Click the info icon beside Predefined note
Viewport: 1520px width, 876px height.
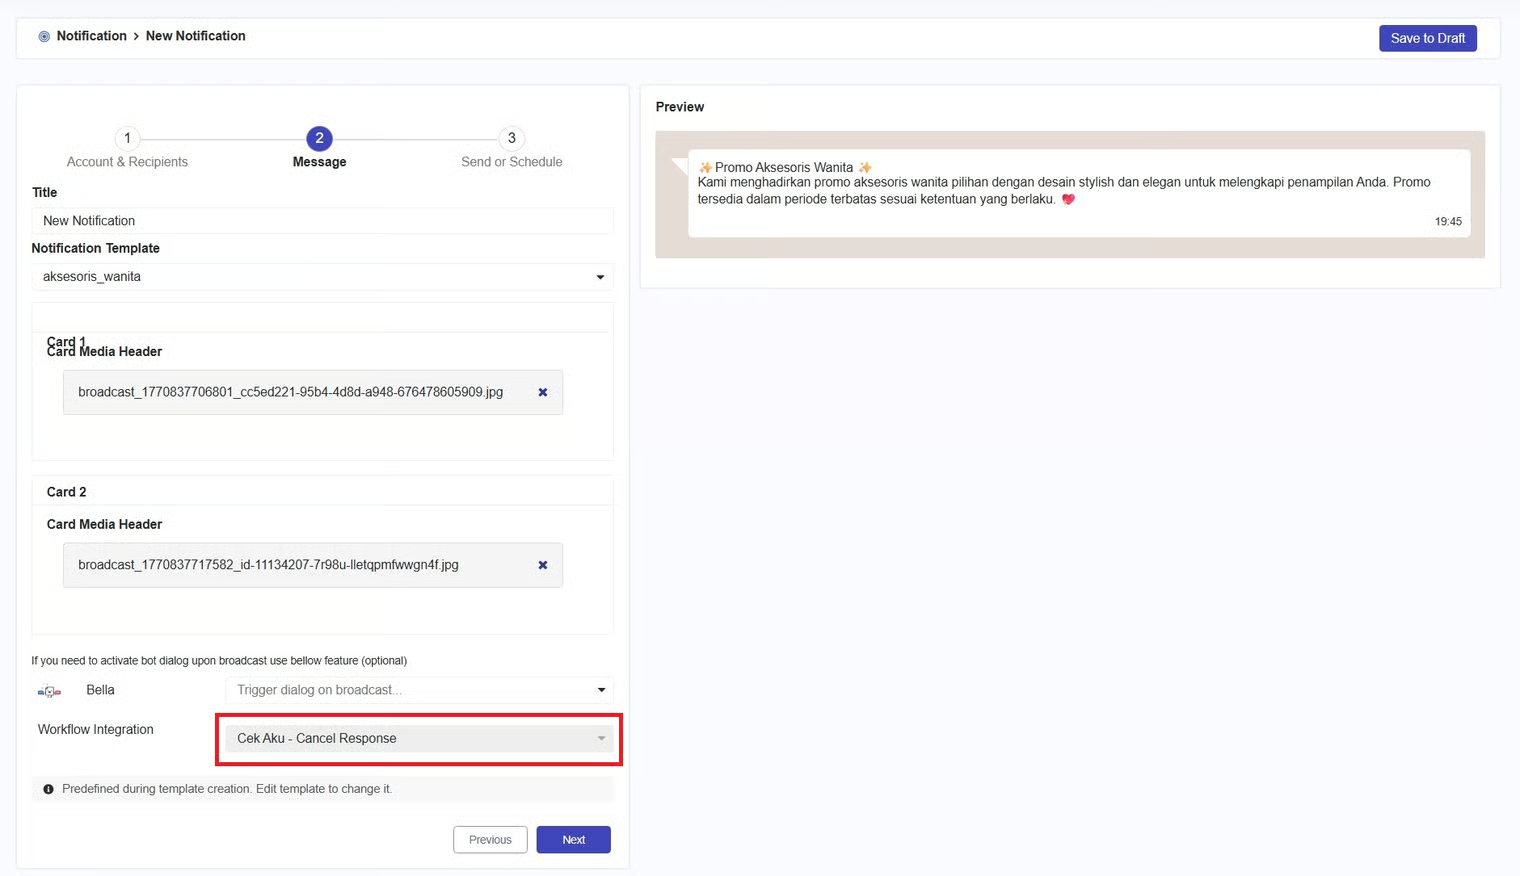pos(48,789)
